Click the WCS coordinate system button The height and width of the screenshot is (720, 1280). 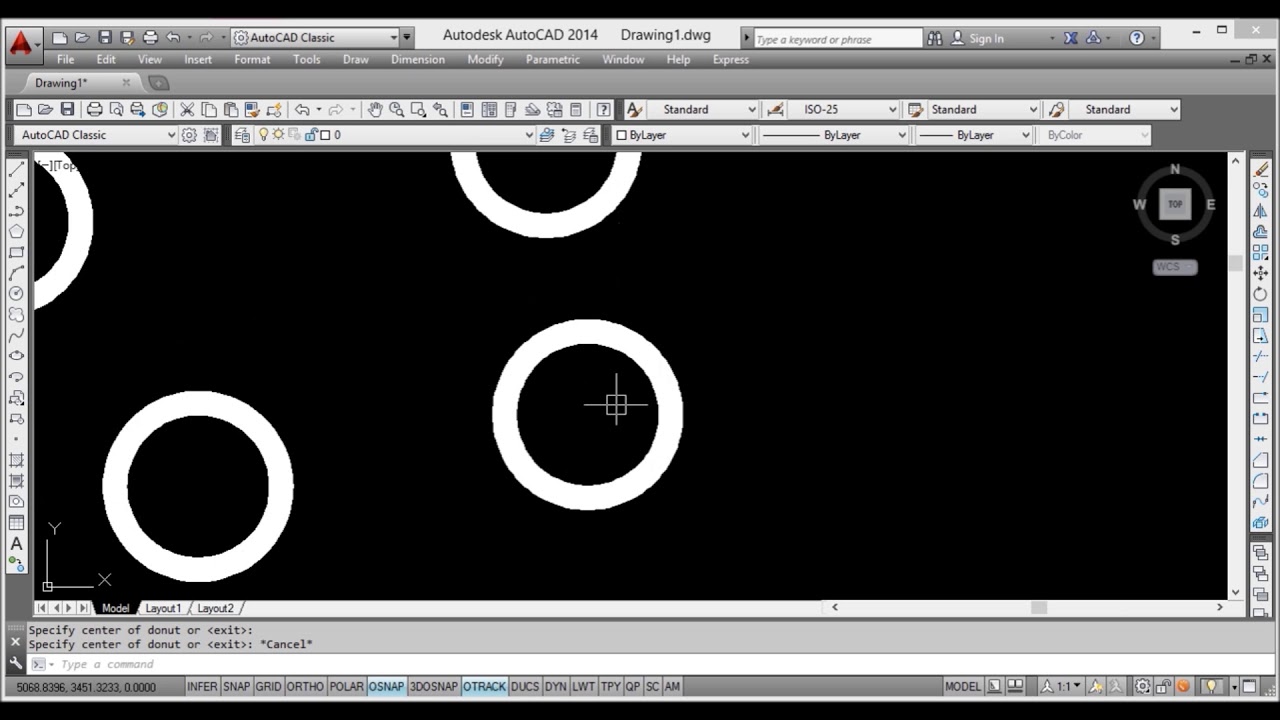[x=1174, y=267]
